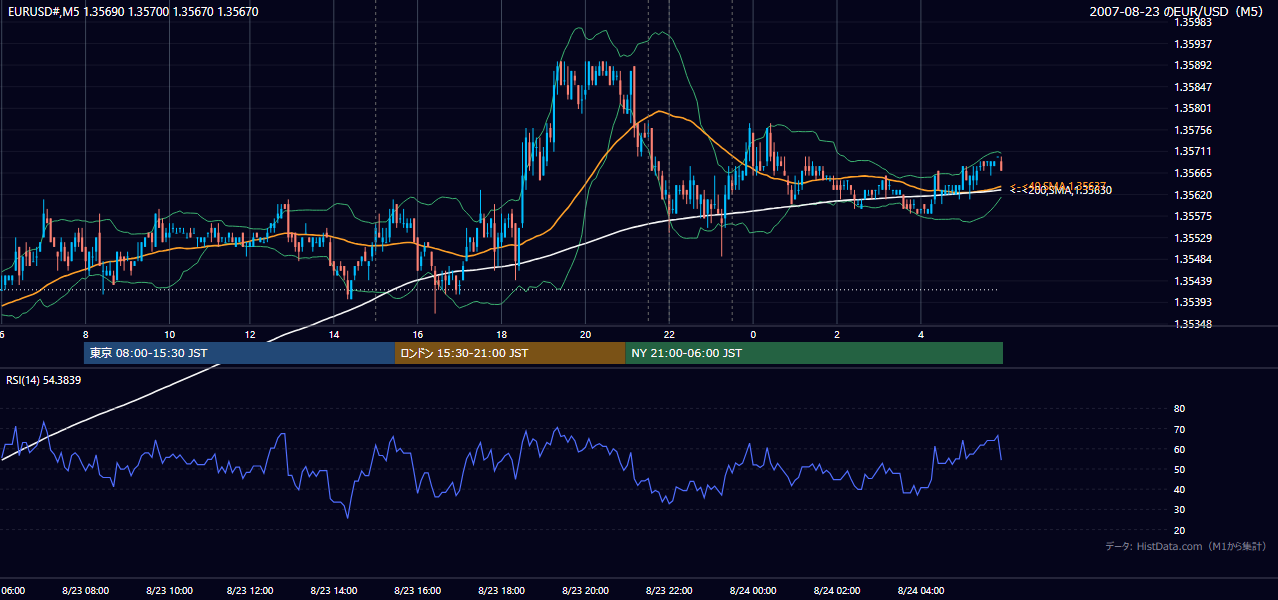This screenshot has width=1278, height=600.
Task: Click hour label 20 under price chart
Action: (585, 334)
